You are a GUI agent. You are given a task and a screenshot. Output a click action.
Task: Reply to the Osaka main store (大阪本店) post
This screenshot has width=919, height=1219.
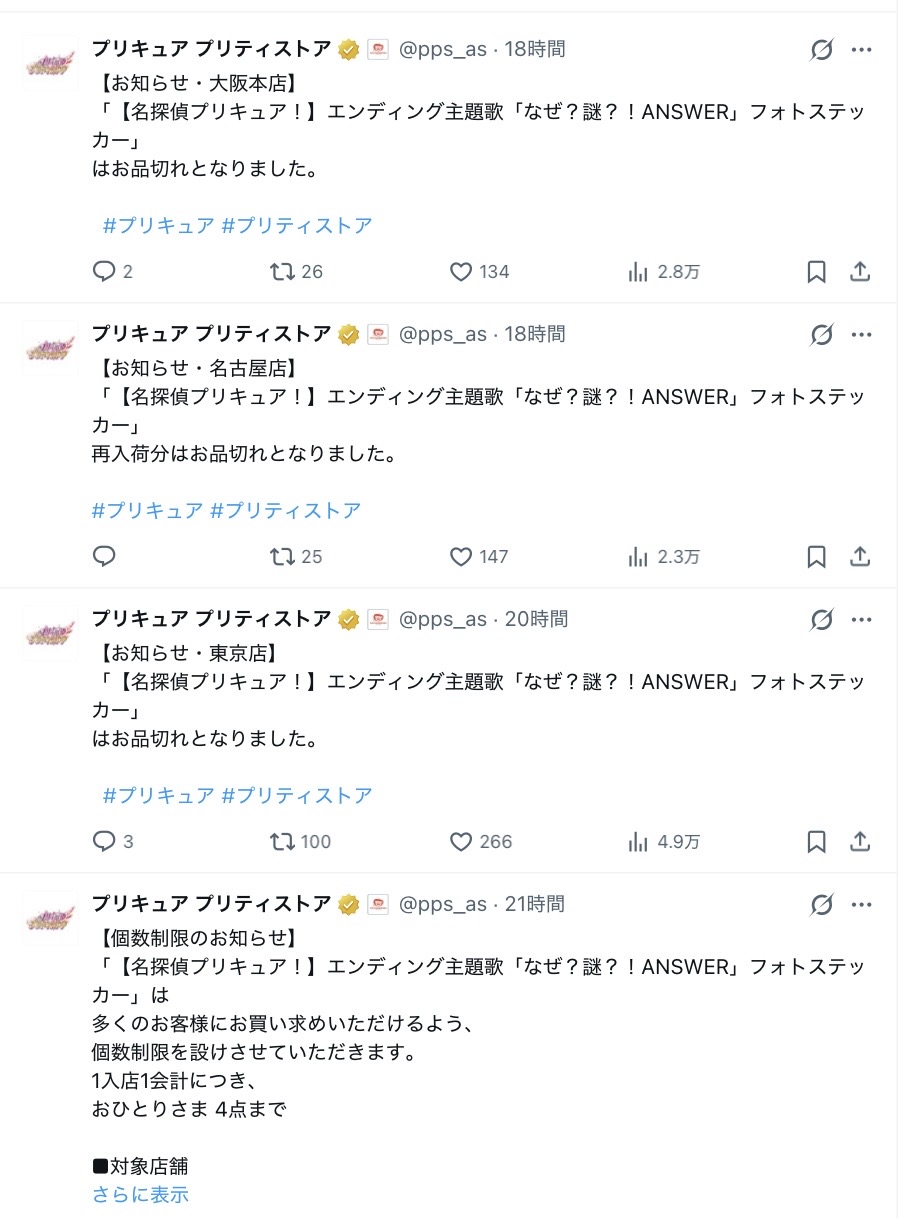pyautogui.click(x=105, y=271)
